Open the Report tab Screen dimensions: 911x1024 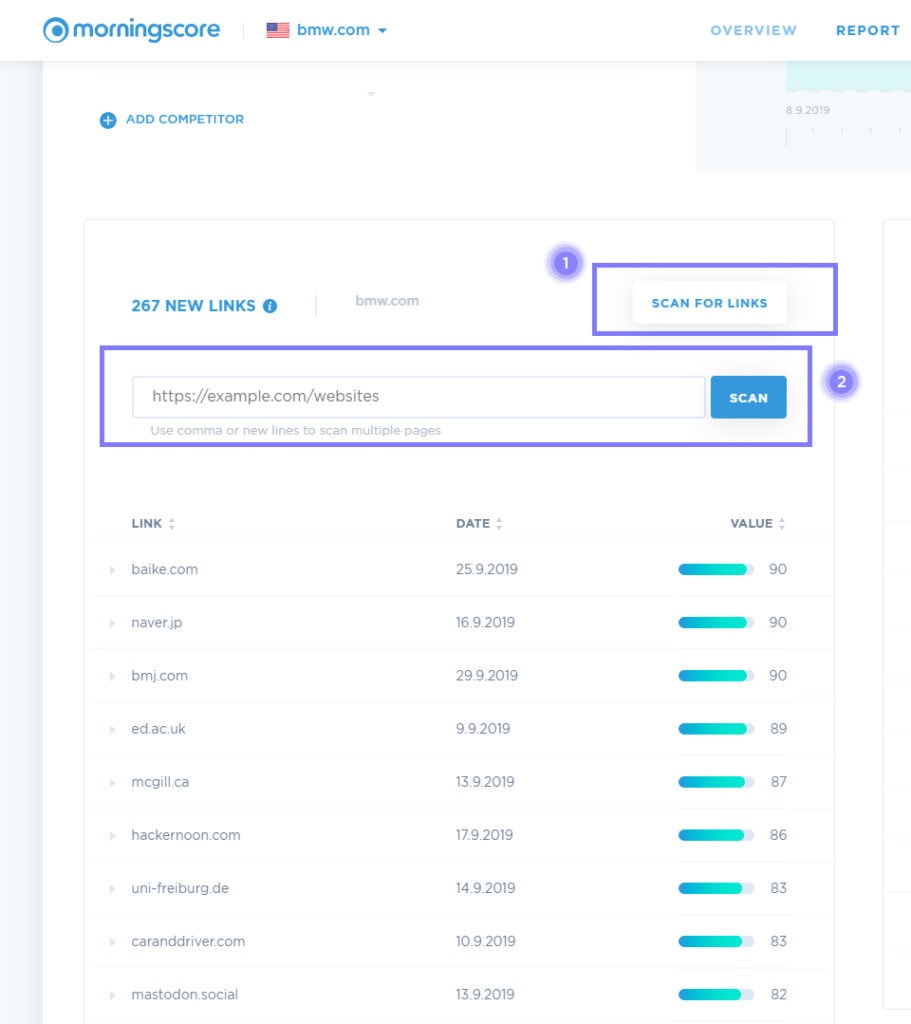tap(868, 30)
